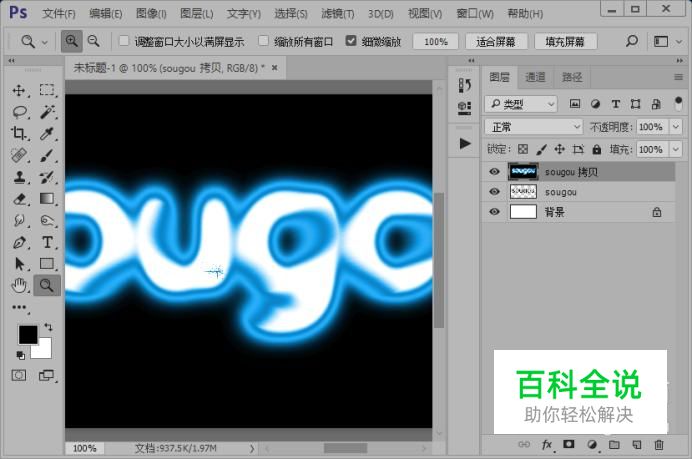
Task: Hide the sougou layer
Action: pos(494,192)
